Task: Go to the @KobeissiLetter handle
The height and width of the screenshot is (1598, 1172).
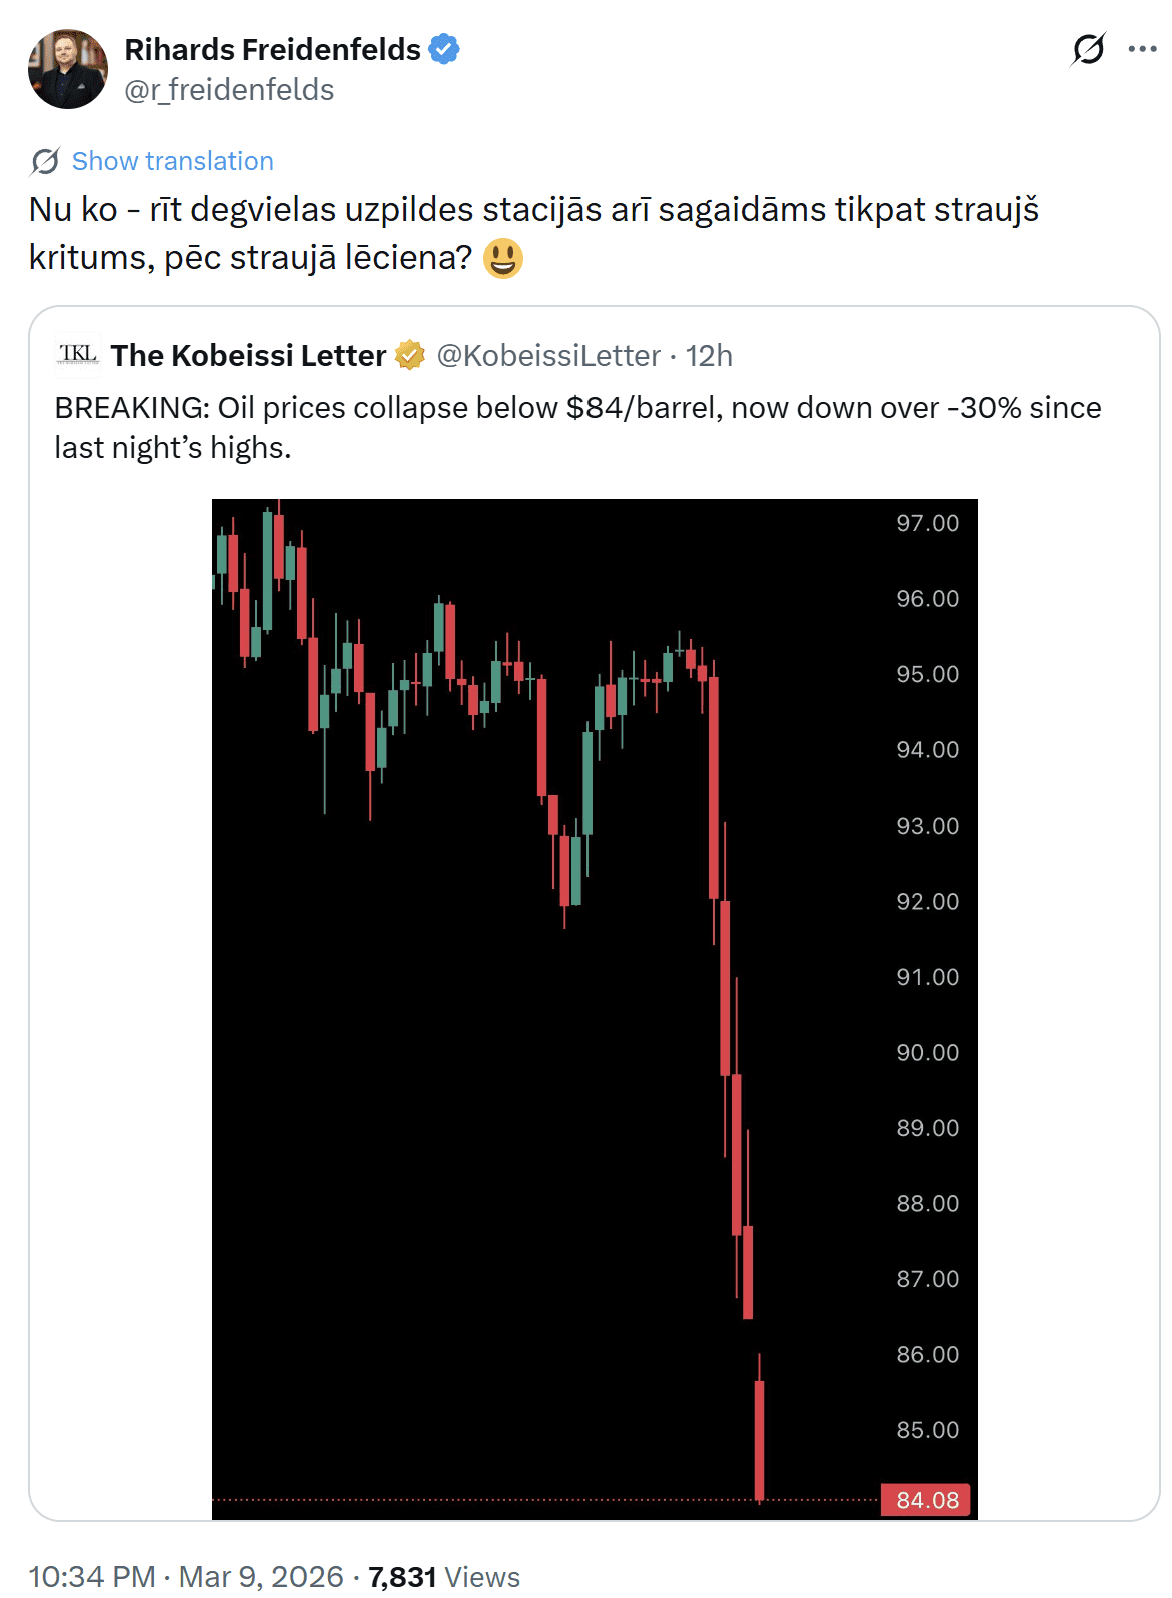Action: click(548, 355)
